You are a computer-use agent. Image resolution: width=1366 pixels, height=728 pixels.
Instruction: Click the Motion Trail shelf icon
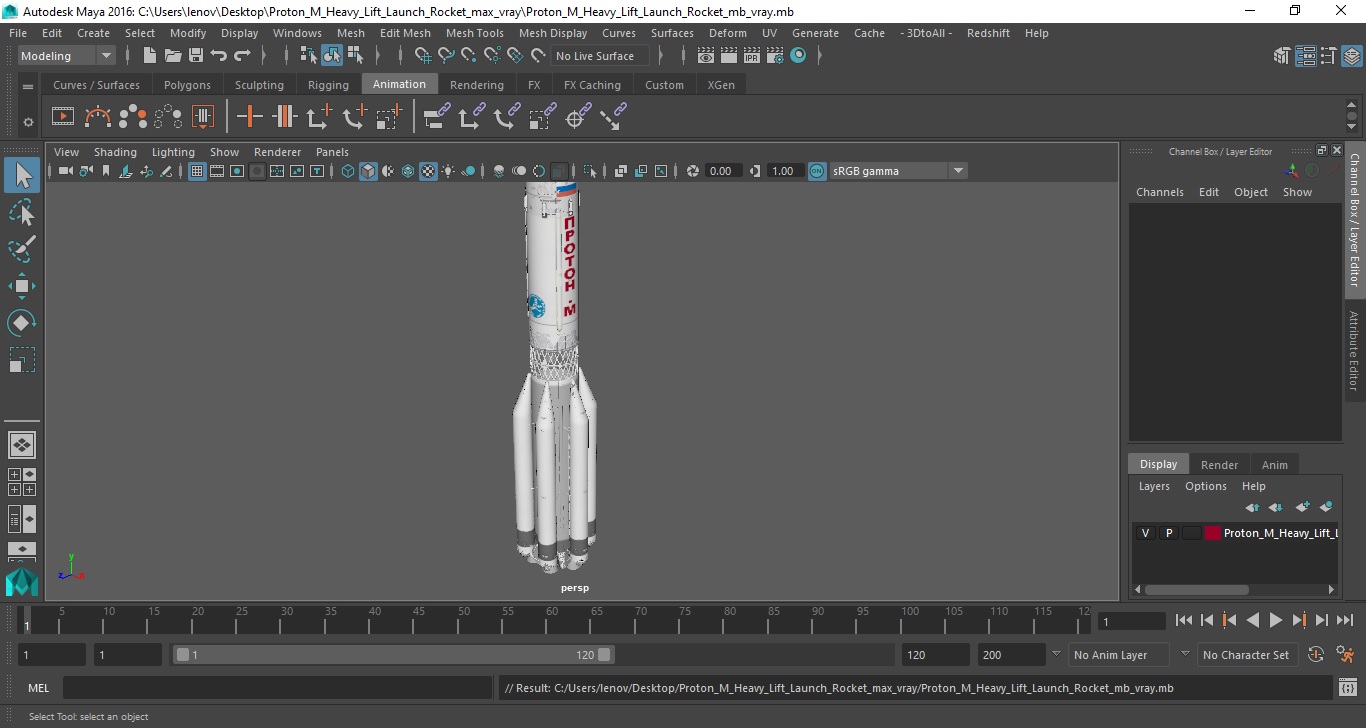[98, 117]
